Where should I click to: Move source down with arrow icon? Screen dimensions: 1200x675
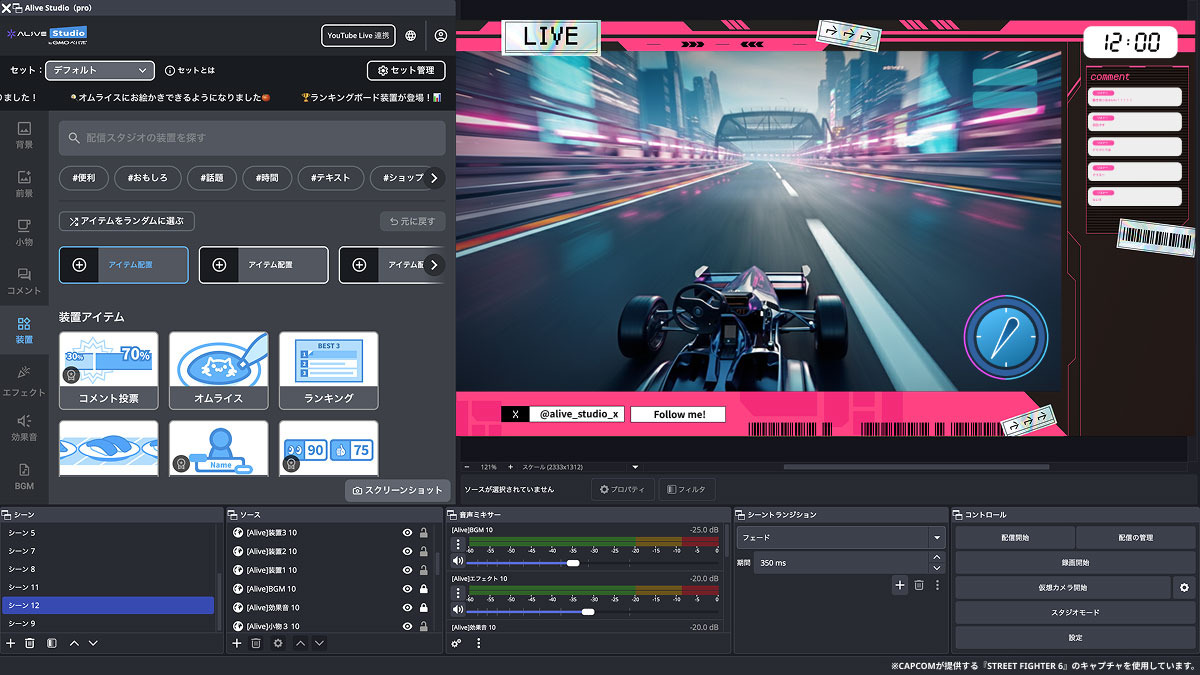click(319, 643)
